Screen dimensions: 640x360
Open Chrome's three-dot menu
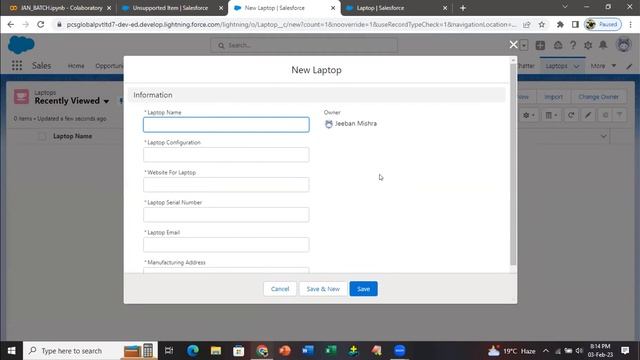630,24
